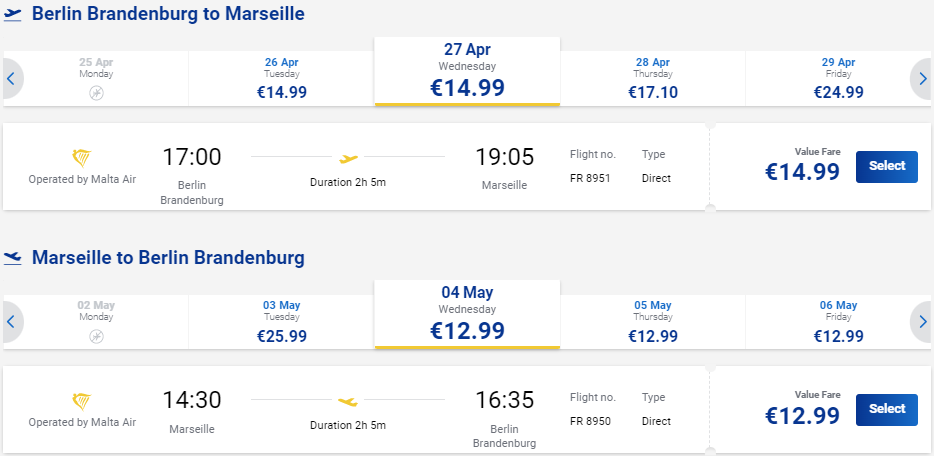This screenshot has width=934, height=456.
Task: Show earlier return dates with the left arrow
Action: (x=12, y=321)
